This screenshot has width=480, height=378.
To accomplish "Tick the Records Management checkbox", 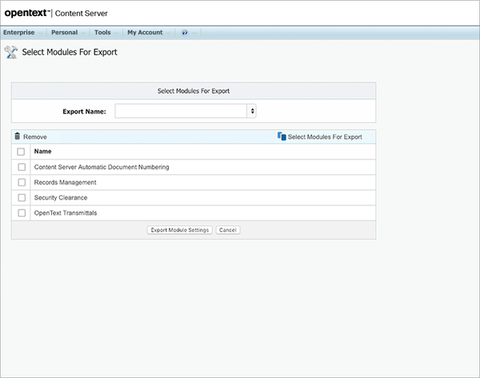I will [x=22, y=182].
